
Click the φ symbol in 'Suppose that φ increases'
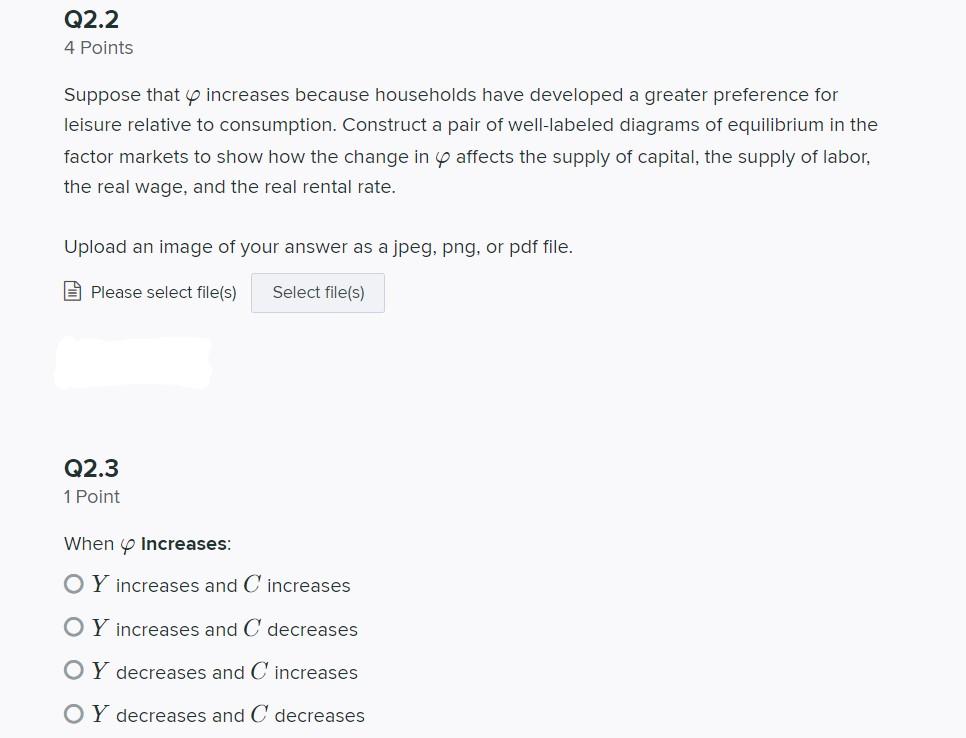[x=193, y=96]
